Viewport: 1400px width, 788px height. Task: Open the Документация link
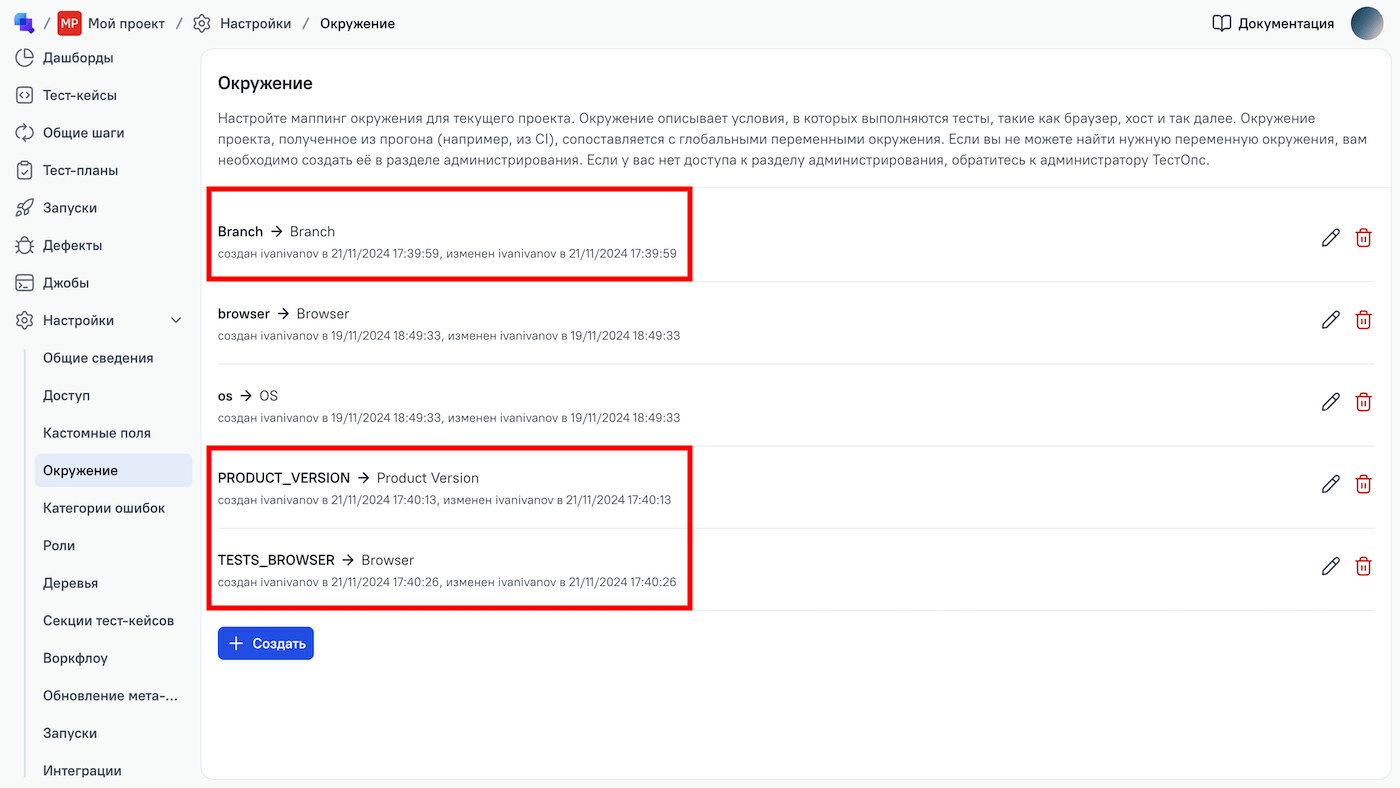(x=1273, y=23)
